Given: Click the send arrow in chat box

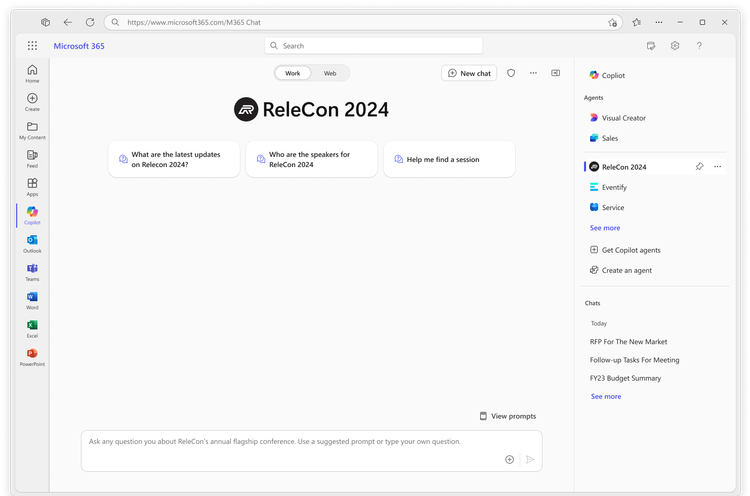Looking at the screenshot, I should 530,459.
